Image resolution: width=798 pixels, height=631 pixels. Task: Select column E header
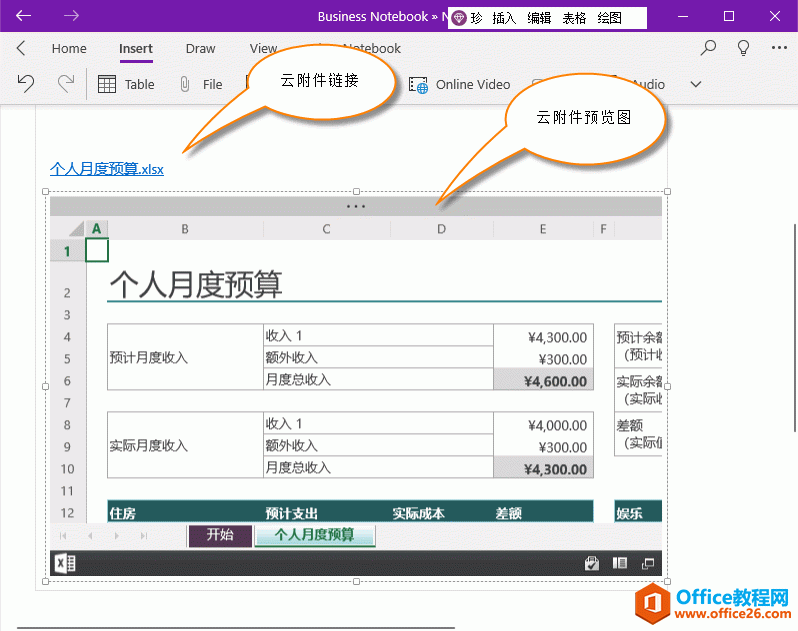543,229
